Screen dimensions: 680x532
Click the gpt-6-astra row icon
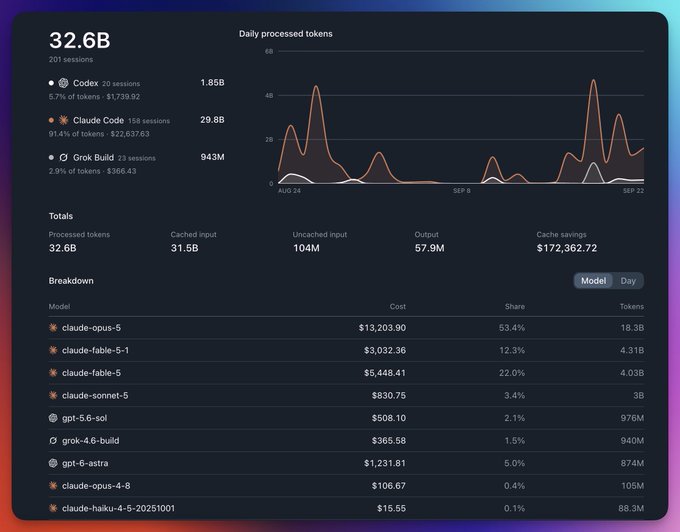click(53, 463)
